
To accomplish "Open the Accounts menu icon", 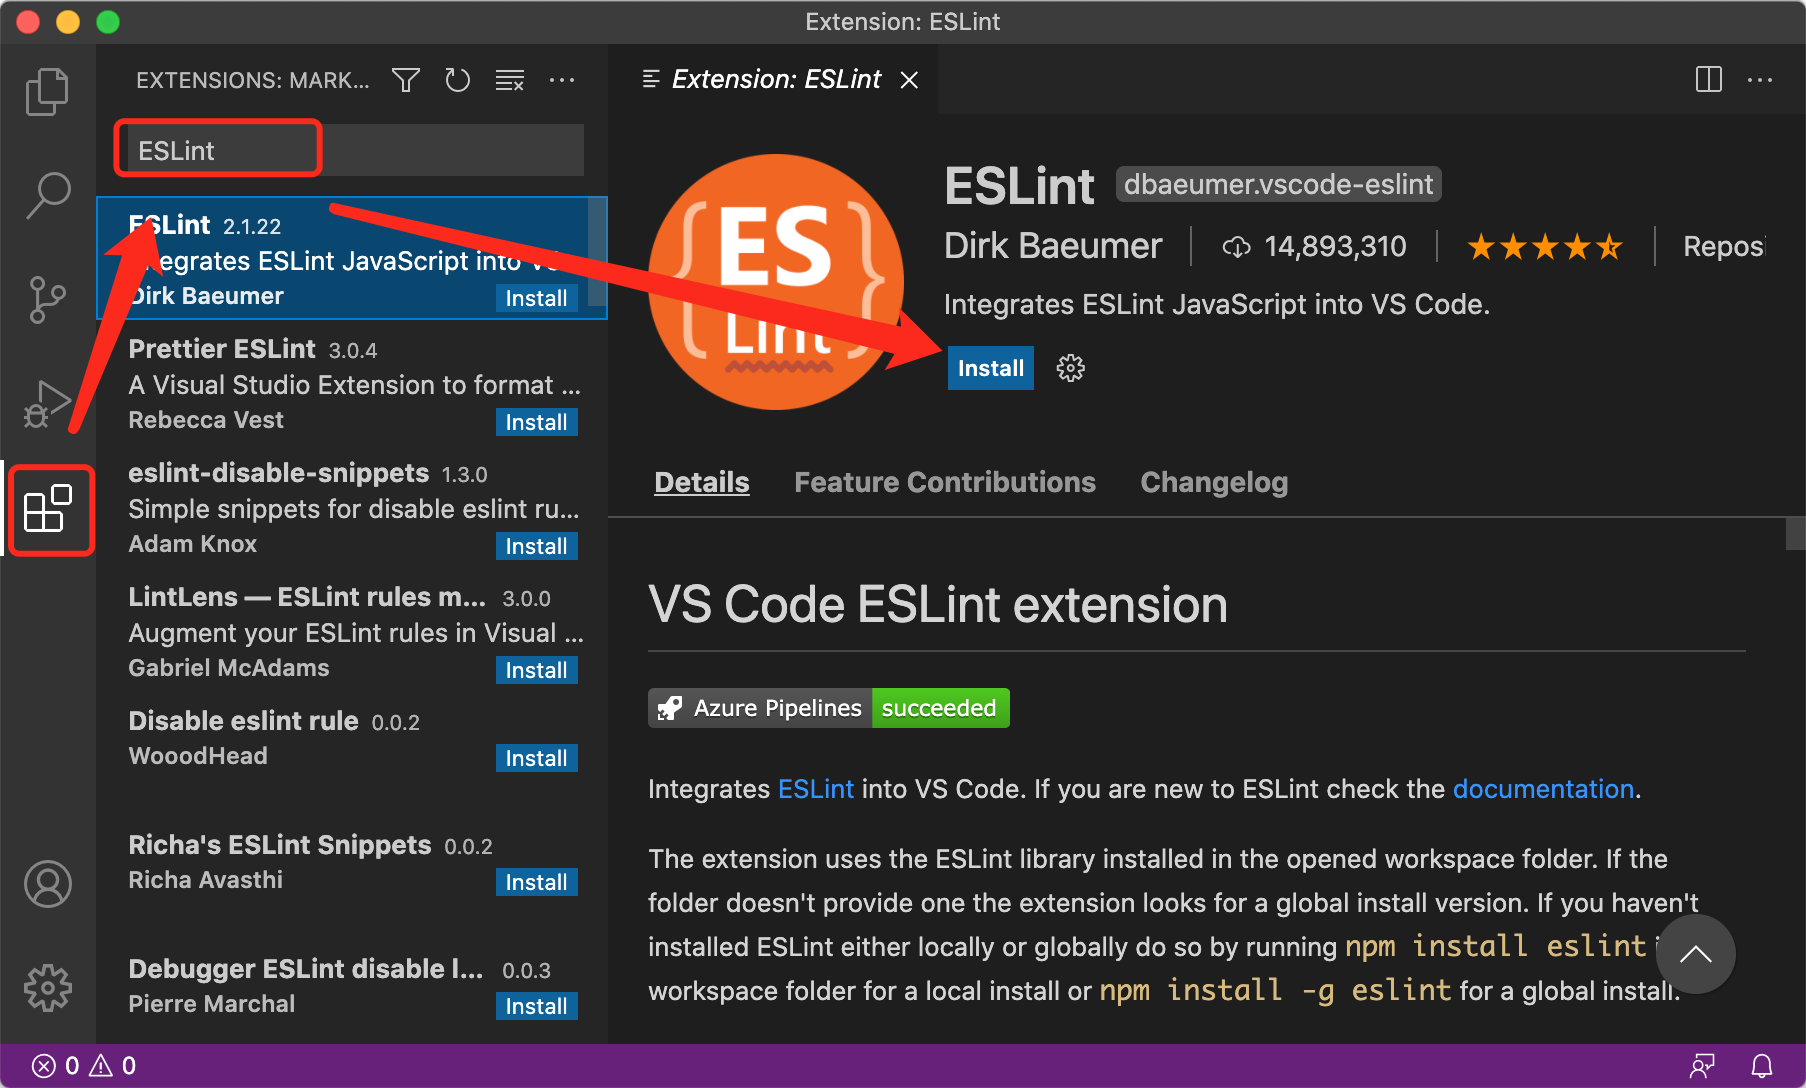I will click(47, 884).
